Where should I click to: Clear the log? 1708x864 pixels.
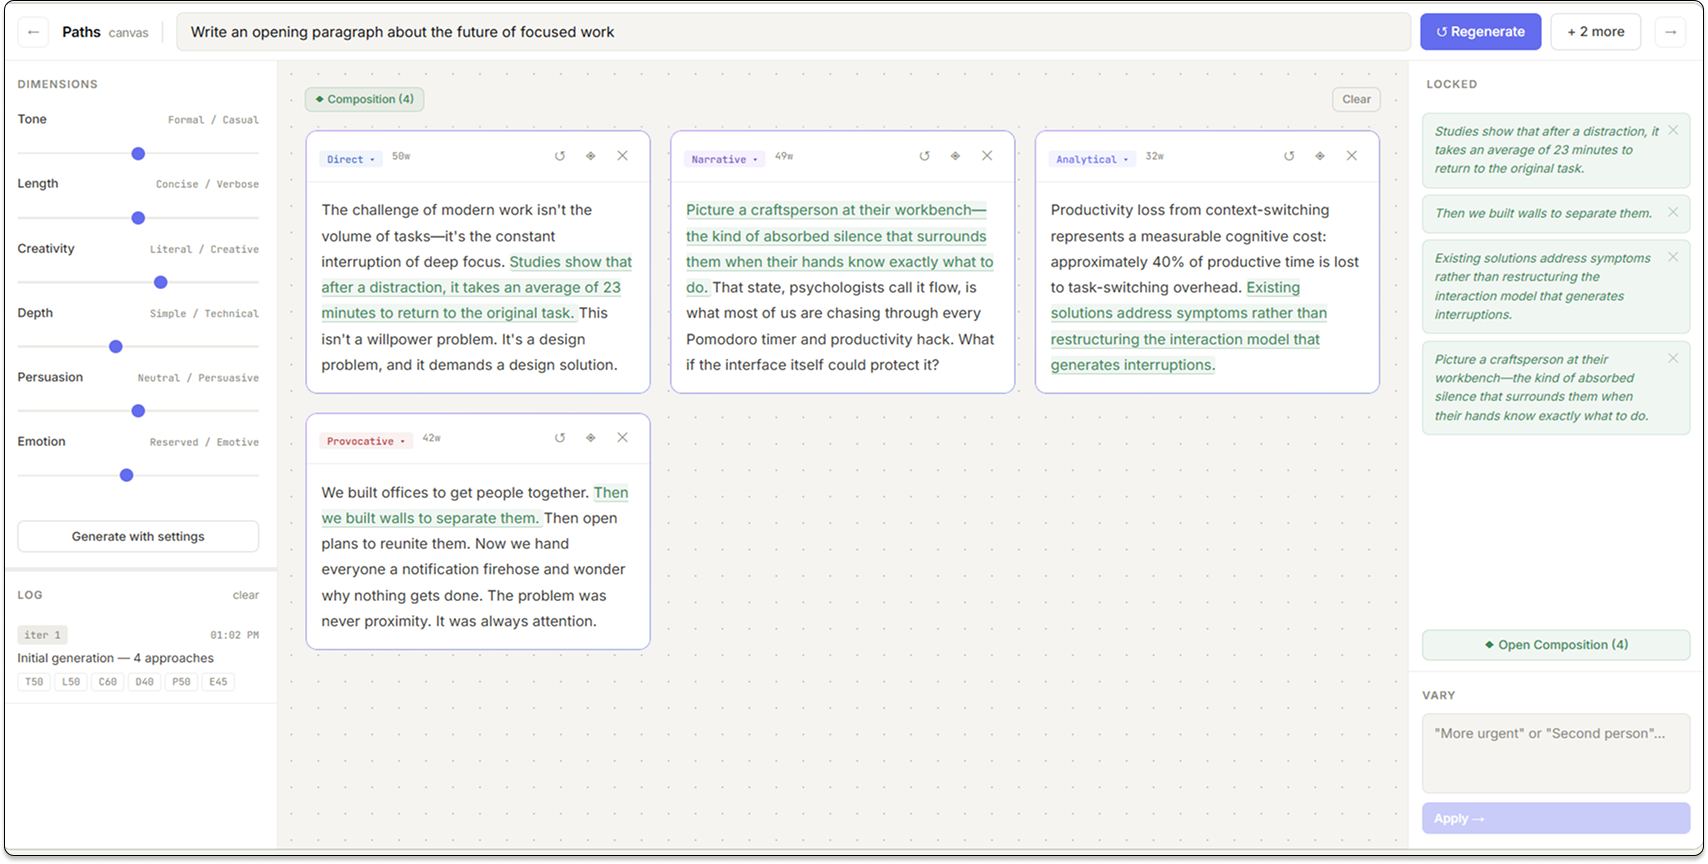click(246, 595)
